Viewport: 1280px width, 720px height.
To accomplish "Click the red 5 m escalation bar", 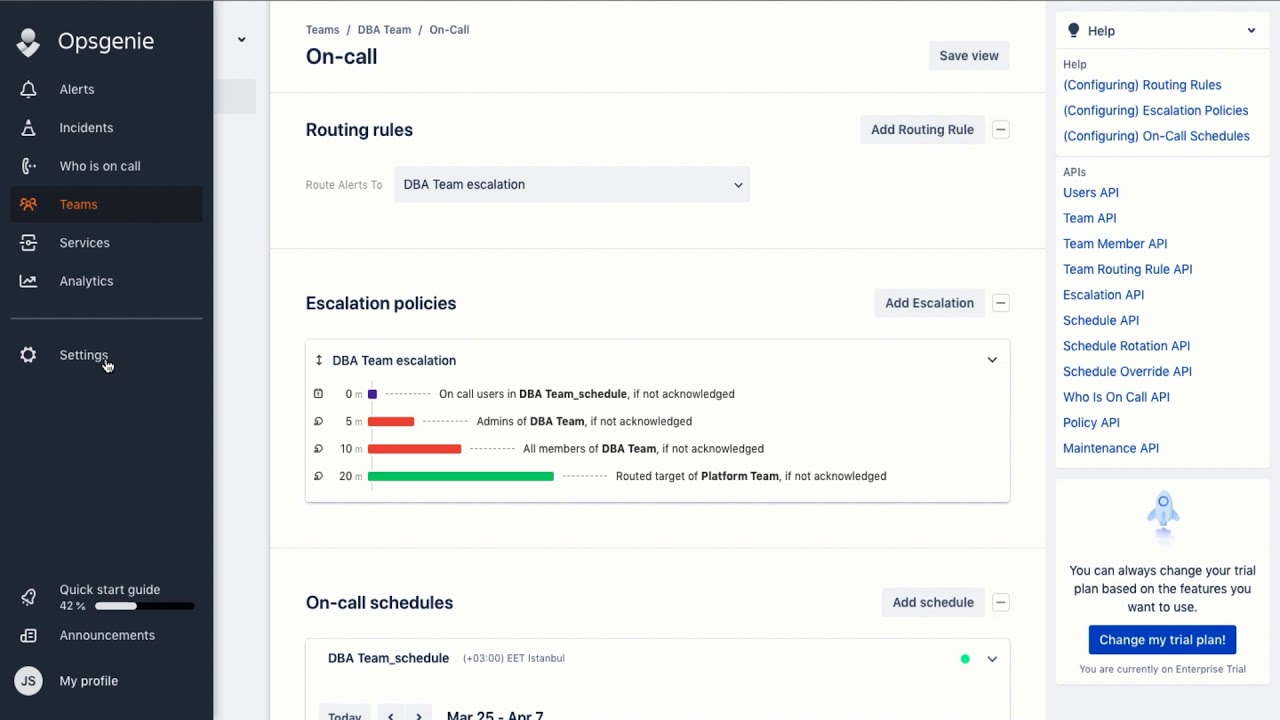I will coord(391,422).
